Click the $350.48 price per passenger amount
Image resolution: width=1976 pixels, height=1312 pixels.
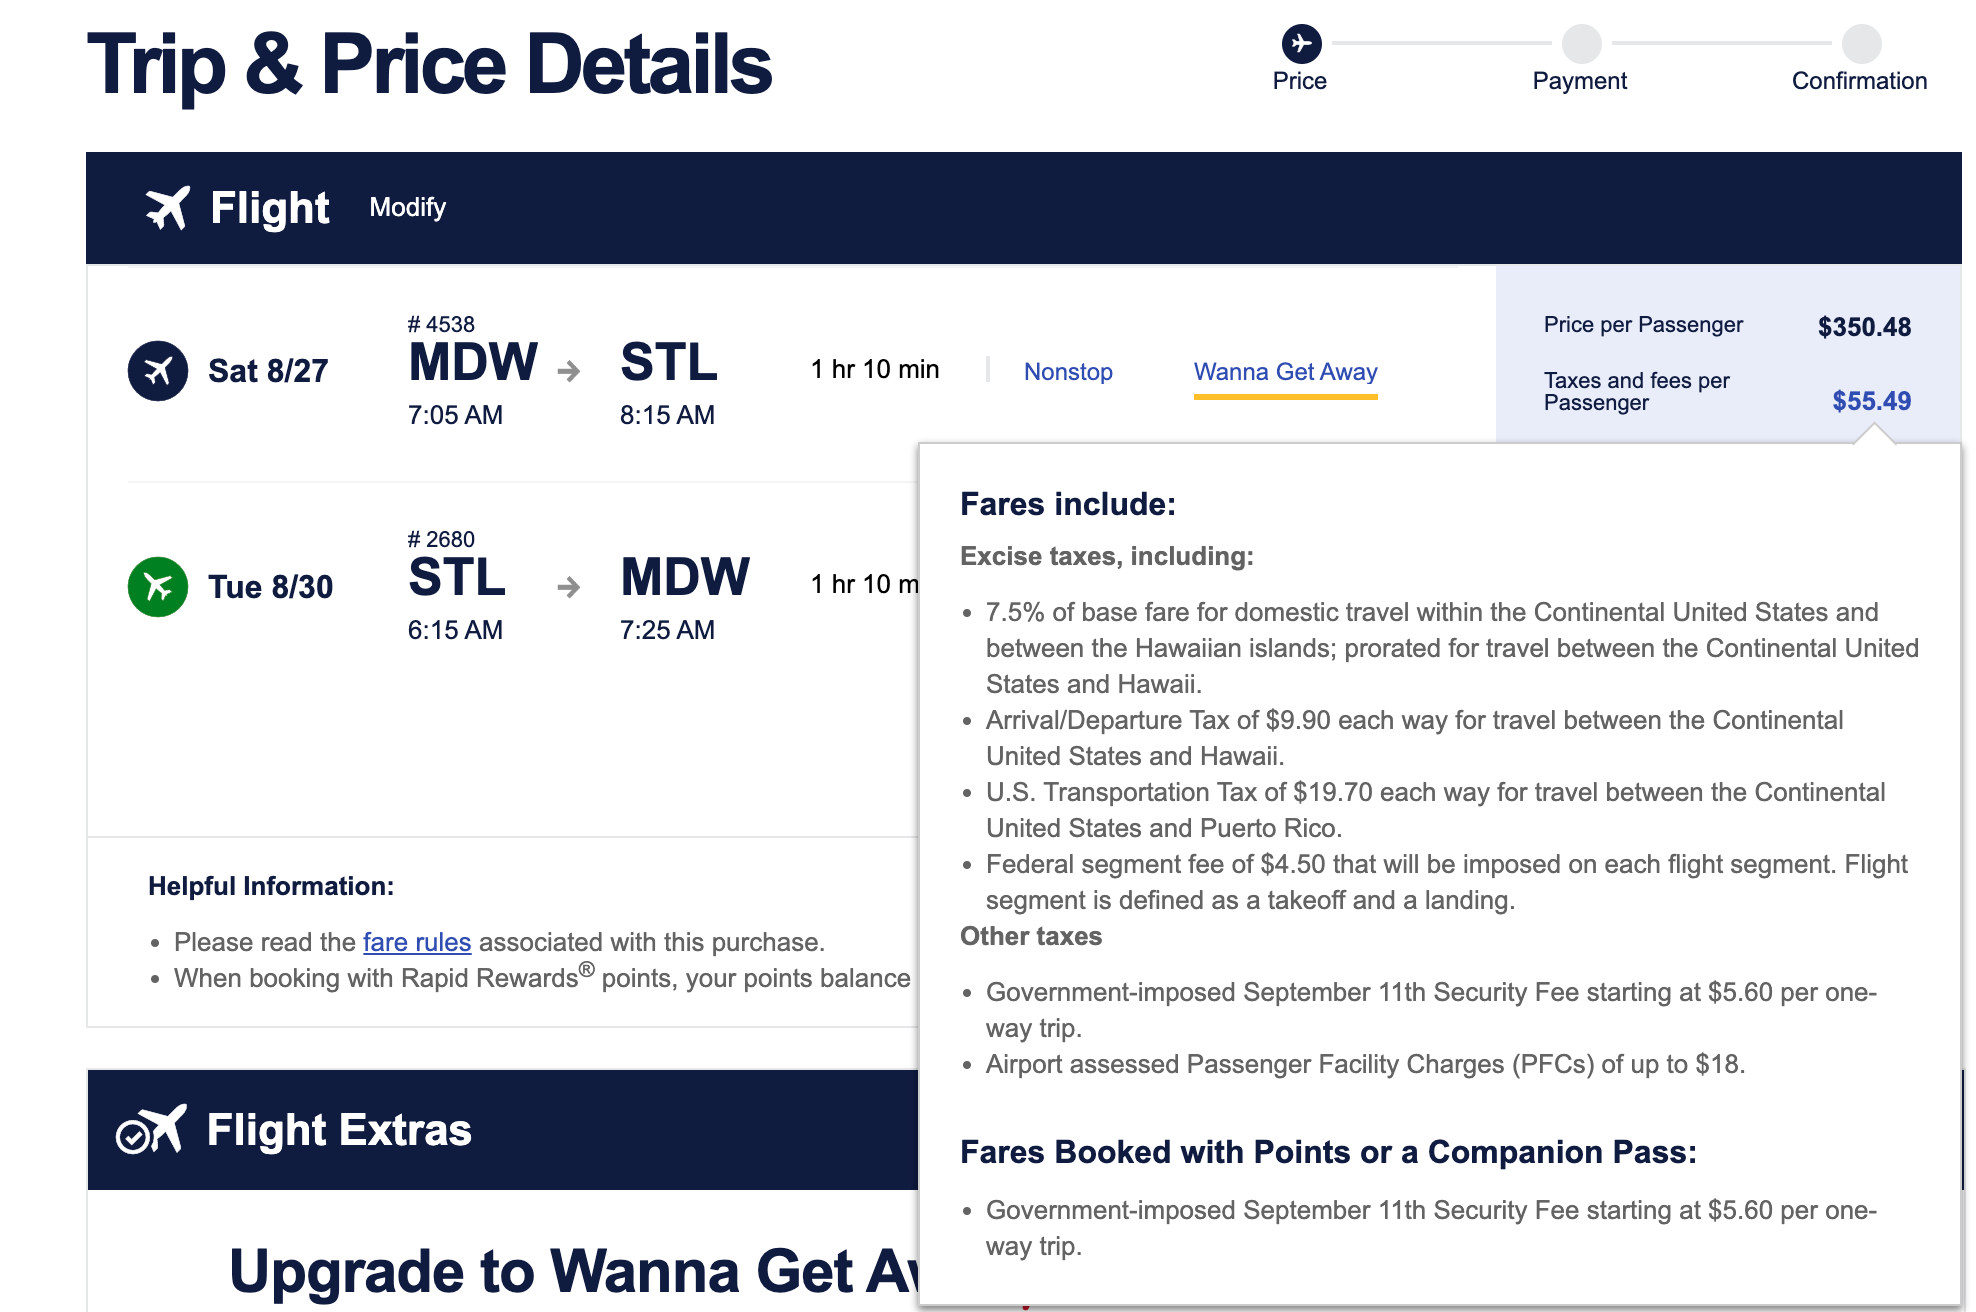[1864, 327]
